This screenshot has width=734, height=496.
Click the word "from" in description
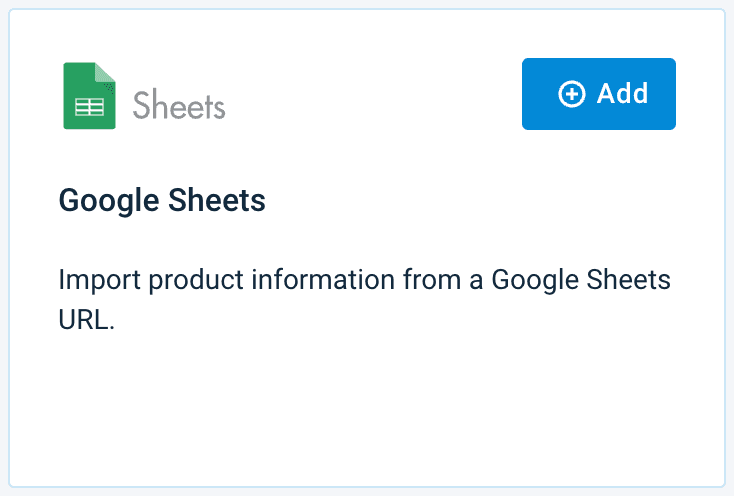429,279
